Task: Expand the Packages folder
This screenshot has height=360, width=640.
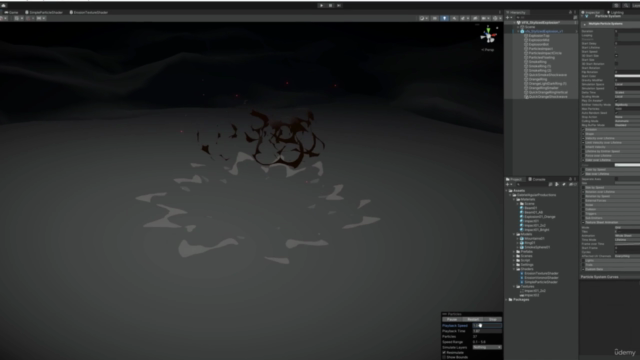Action: click(x=507, y=300)
